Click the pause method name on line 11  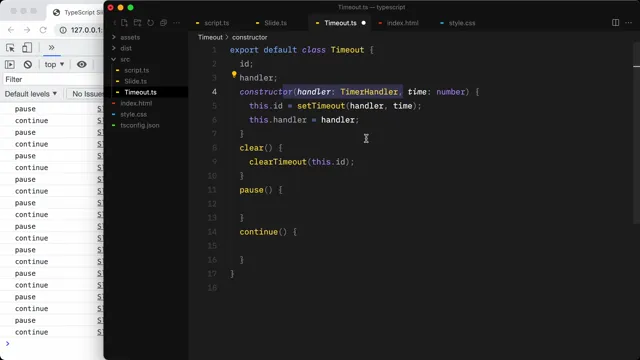coord(251,190)
